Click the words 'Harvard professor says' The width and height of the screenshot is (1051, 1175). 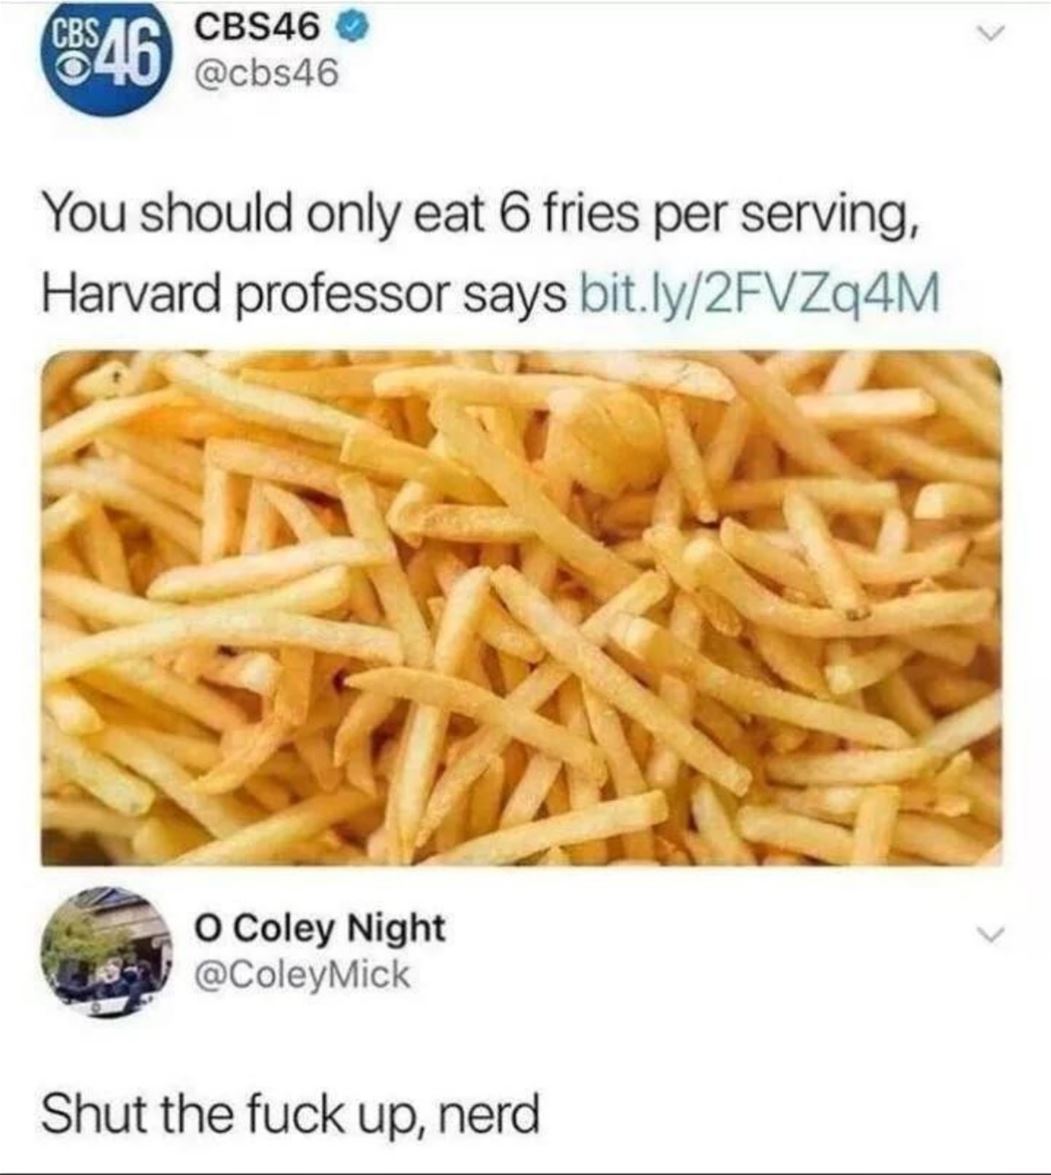click(305, 293)
